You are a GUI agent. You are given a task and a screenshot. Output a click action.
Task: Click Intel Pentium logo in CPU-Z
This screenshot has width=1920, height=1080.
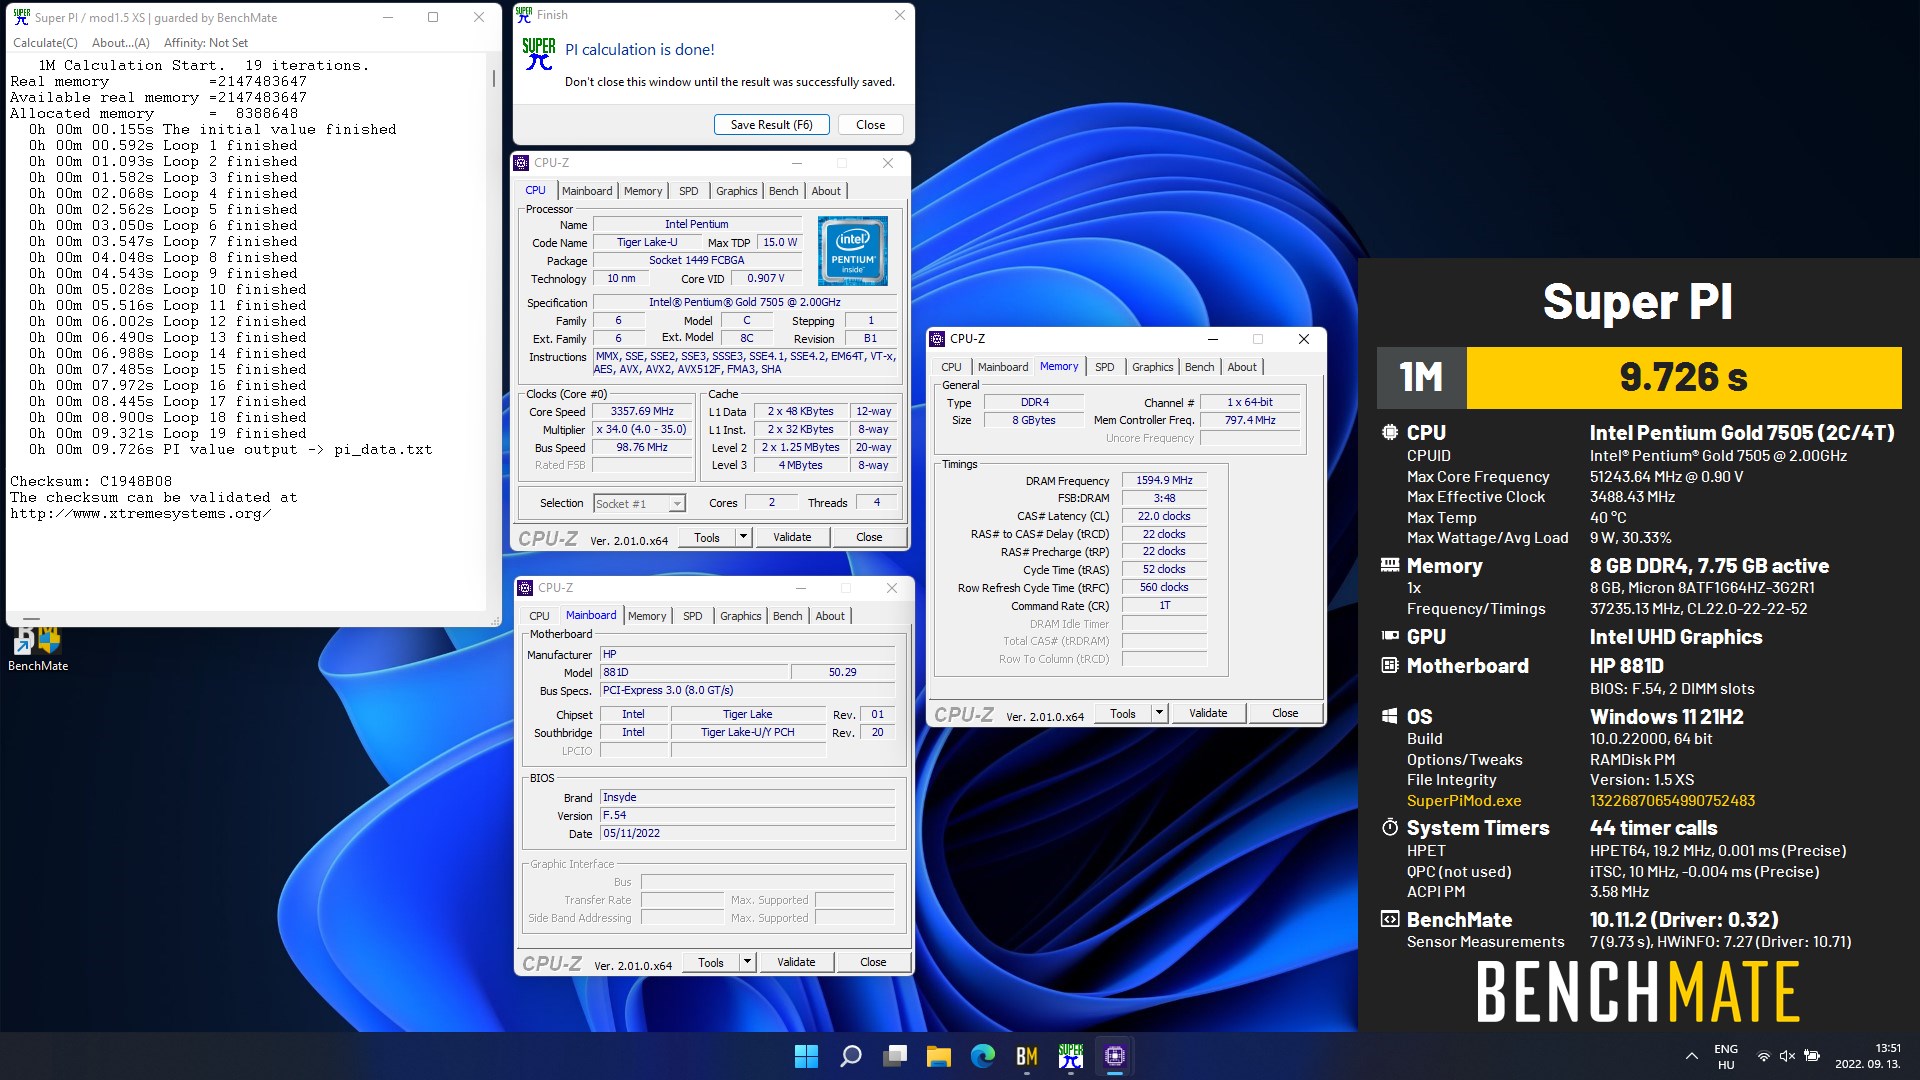pyautogui.click(x=852, y=251)
